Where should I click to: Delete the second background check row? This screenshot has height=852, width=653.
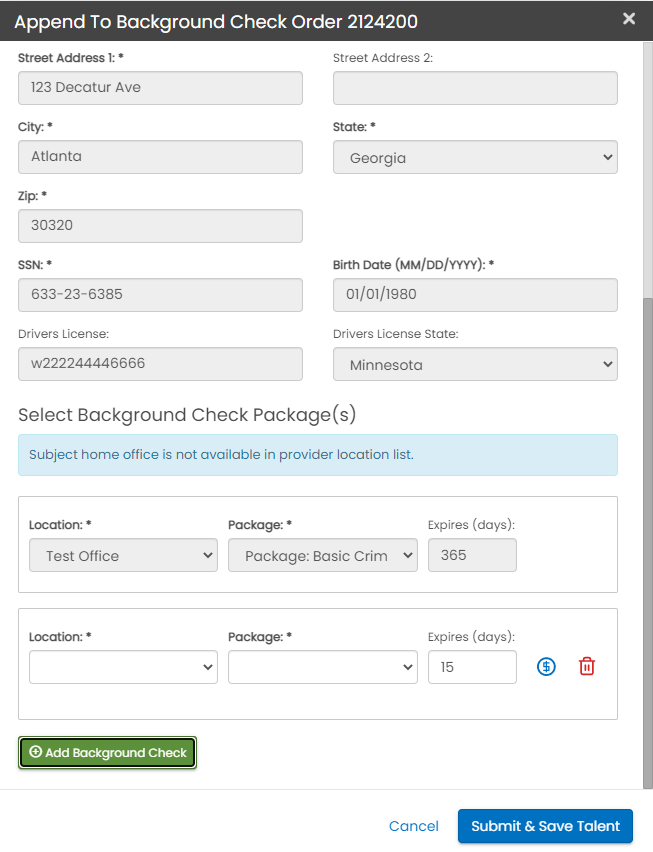coord(587,666)
